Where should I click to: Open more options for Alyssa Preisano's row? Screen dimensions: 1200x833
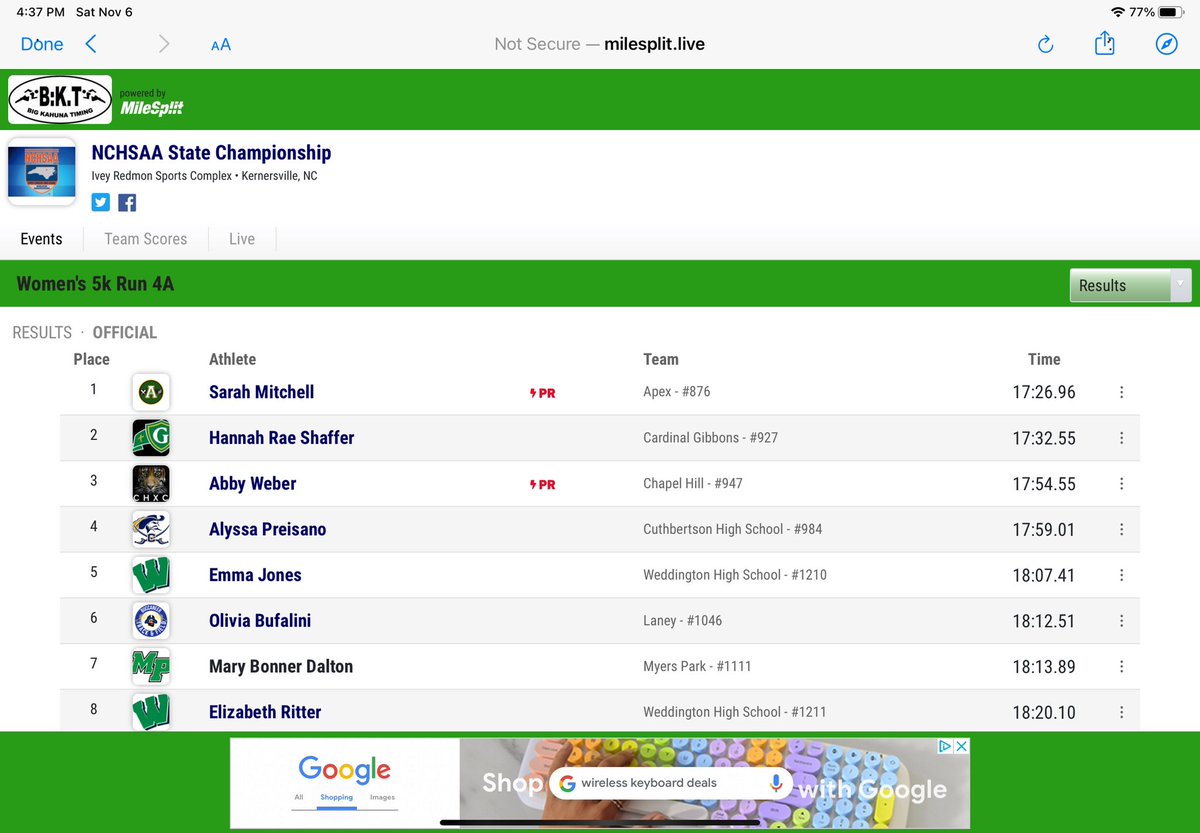point(1121,529)
